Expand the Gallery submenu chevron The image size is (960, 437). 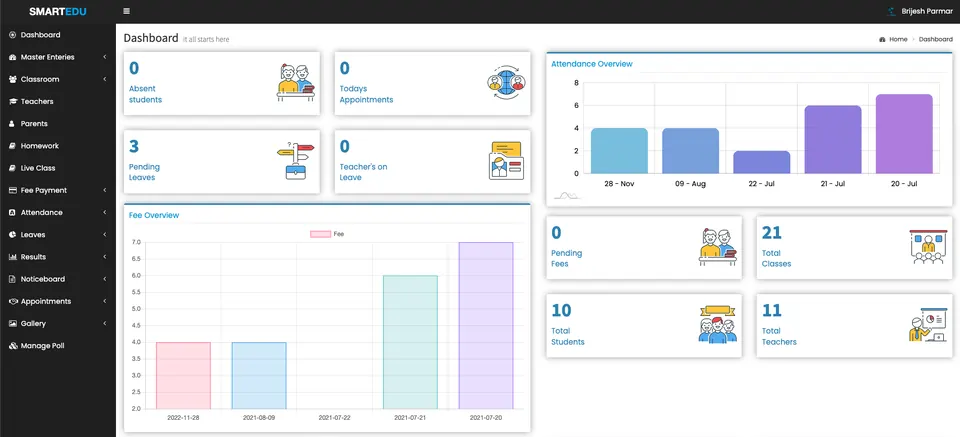pyautogui.click(x=105, y=324)
